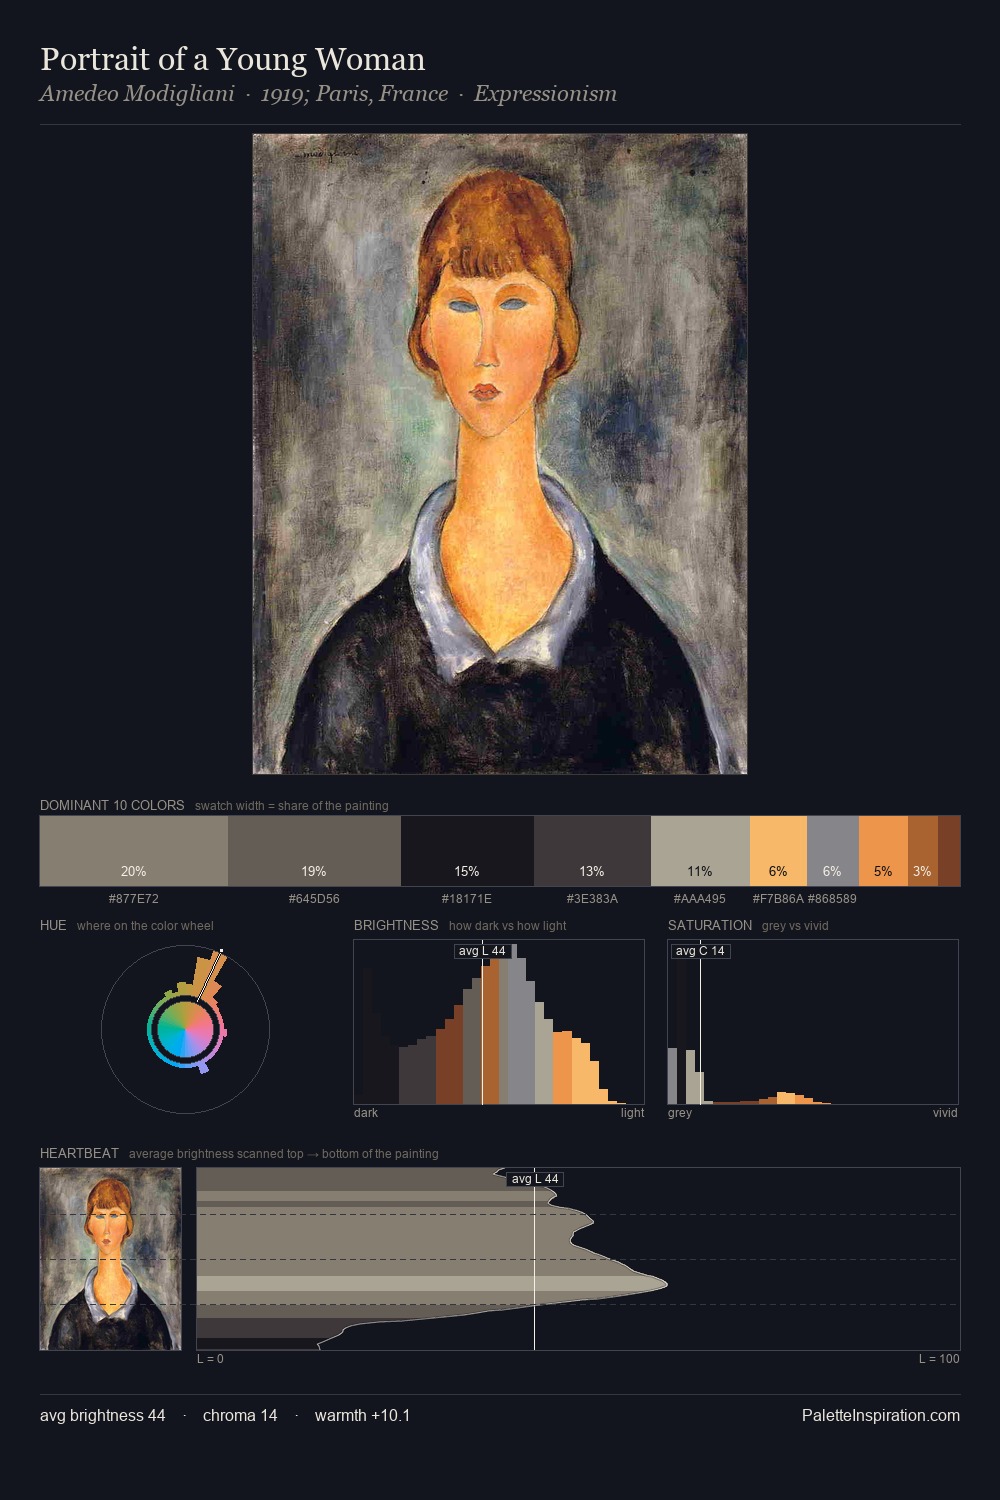Click the 'vivid' axis label
Screen dimensions: 1000x1500
[x=945, y=1113]
